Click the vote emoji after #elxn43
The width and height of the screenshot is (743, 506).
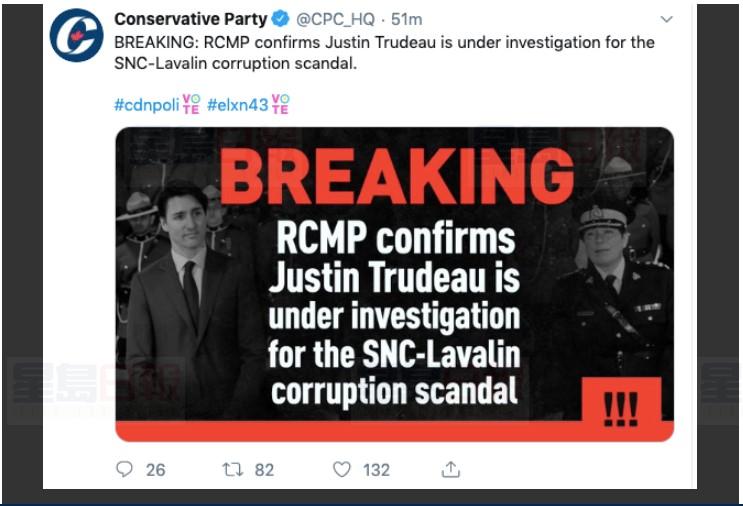click(x=281, y=104)
